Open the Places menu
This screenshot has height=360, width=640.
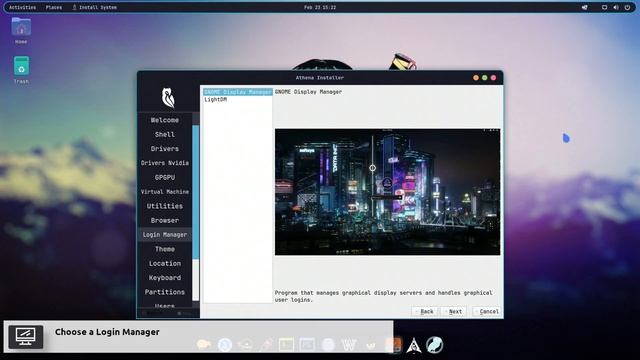54,7
